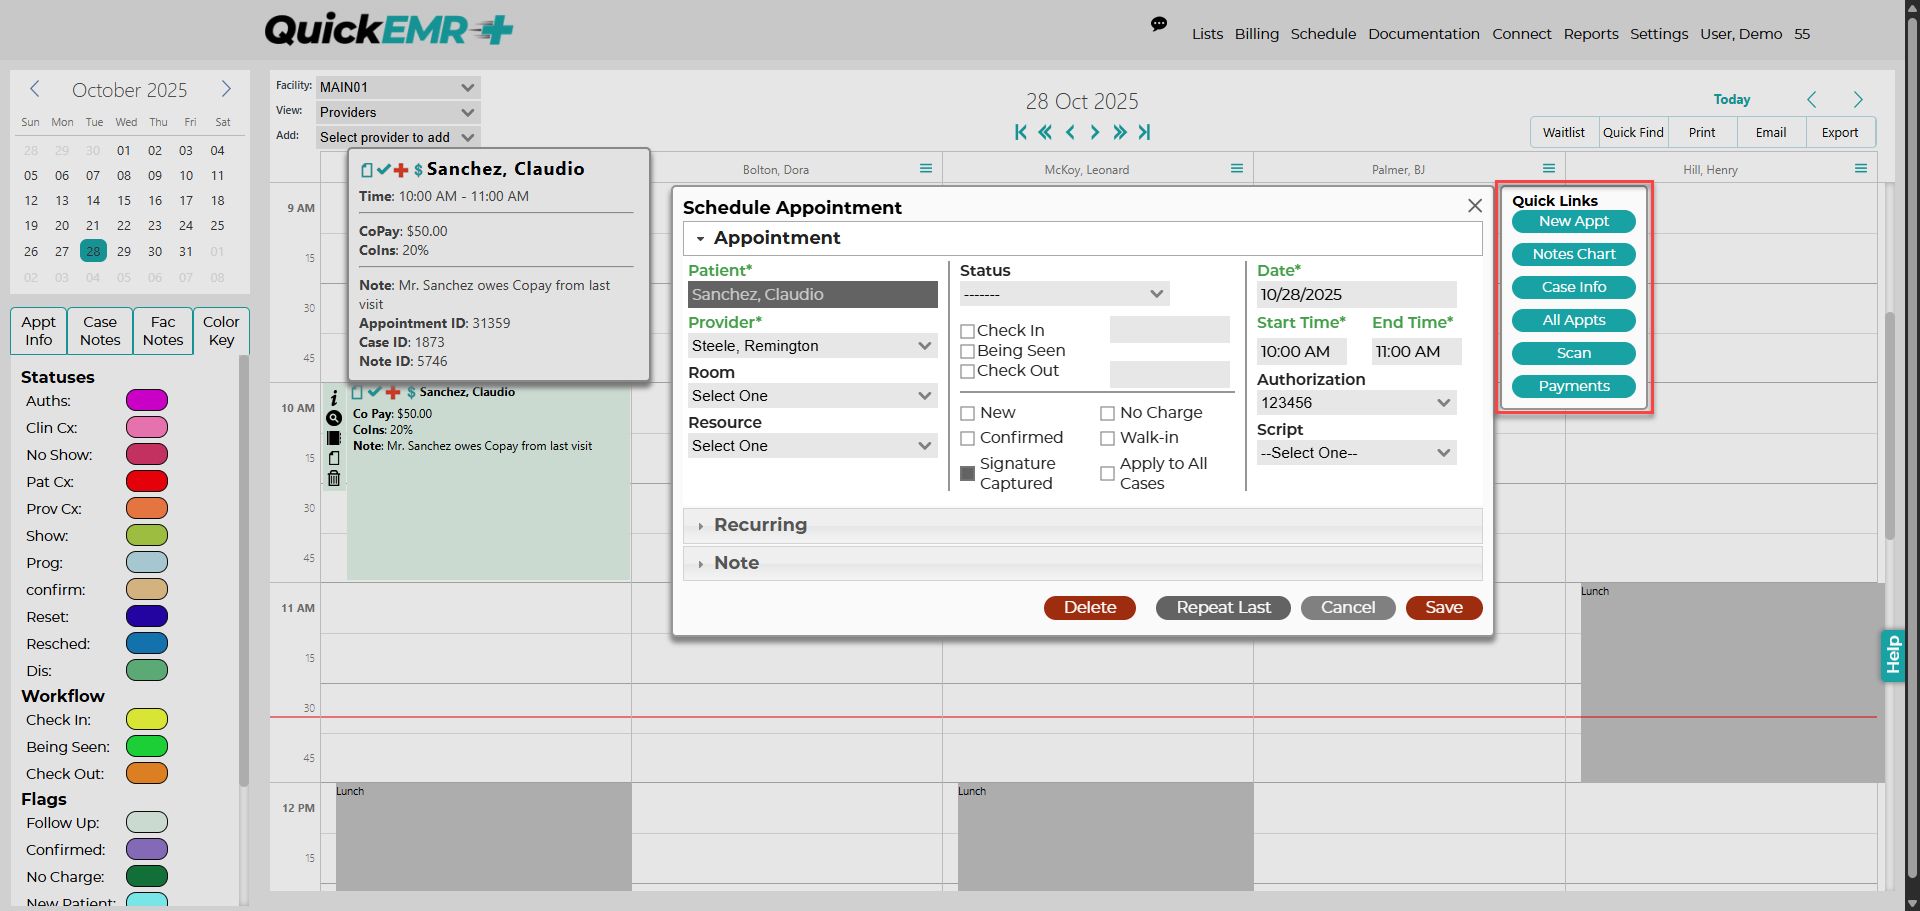Click the Waitlist button
This screenshot has height=911, width=1920.
(1564, 132)
